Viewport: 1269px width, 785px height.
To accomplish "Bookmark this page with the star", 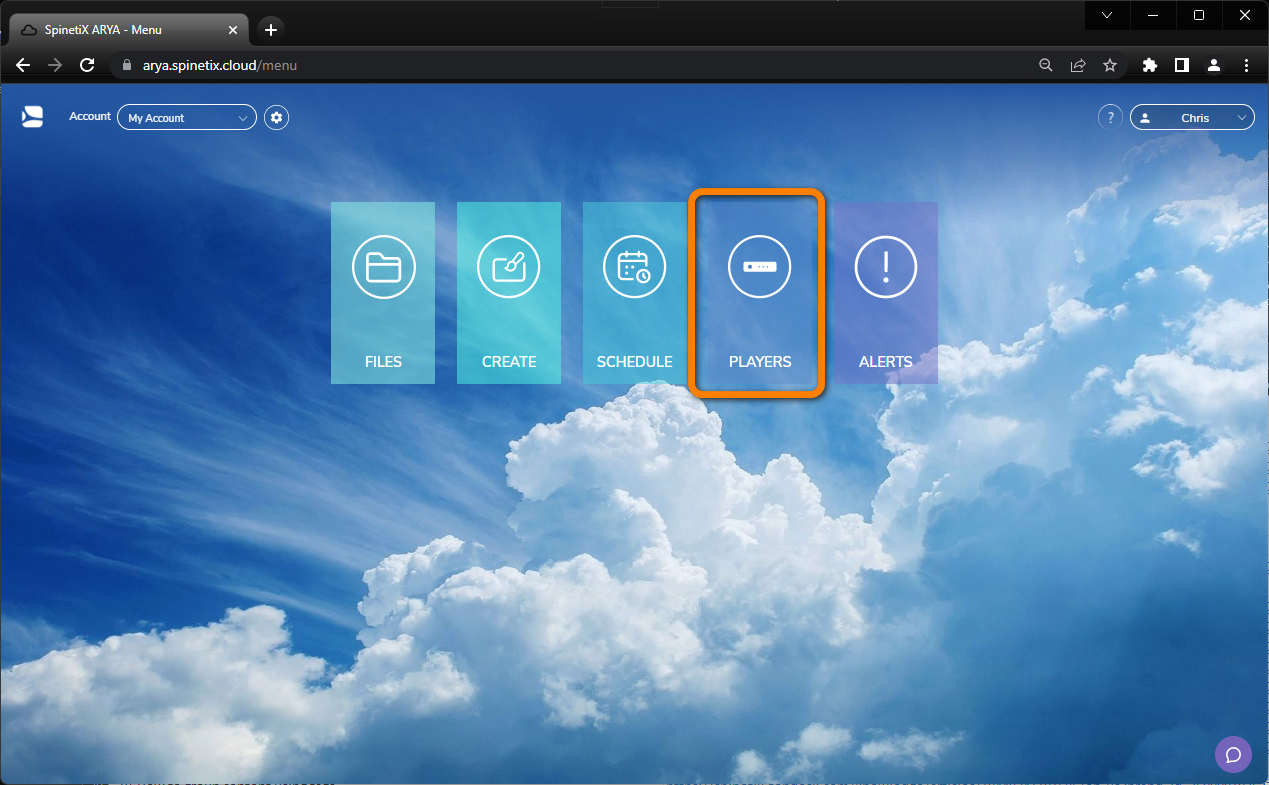I will [x=1110, y=65].
